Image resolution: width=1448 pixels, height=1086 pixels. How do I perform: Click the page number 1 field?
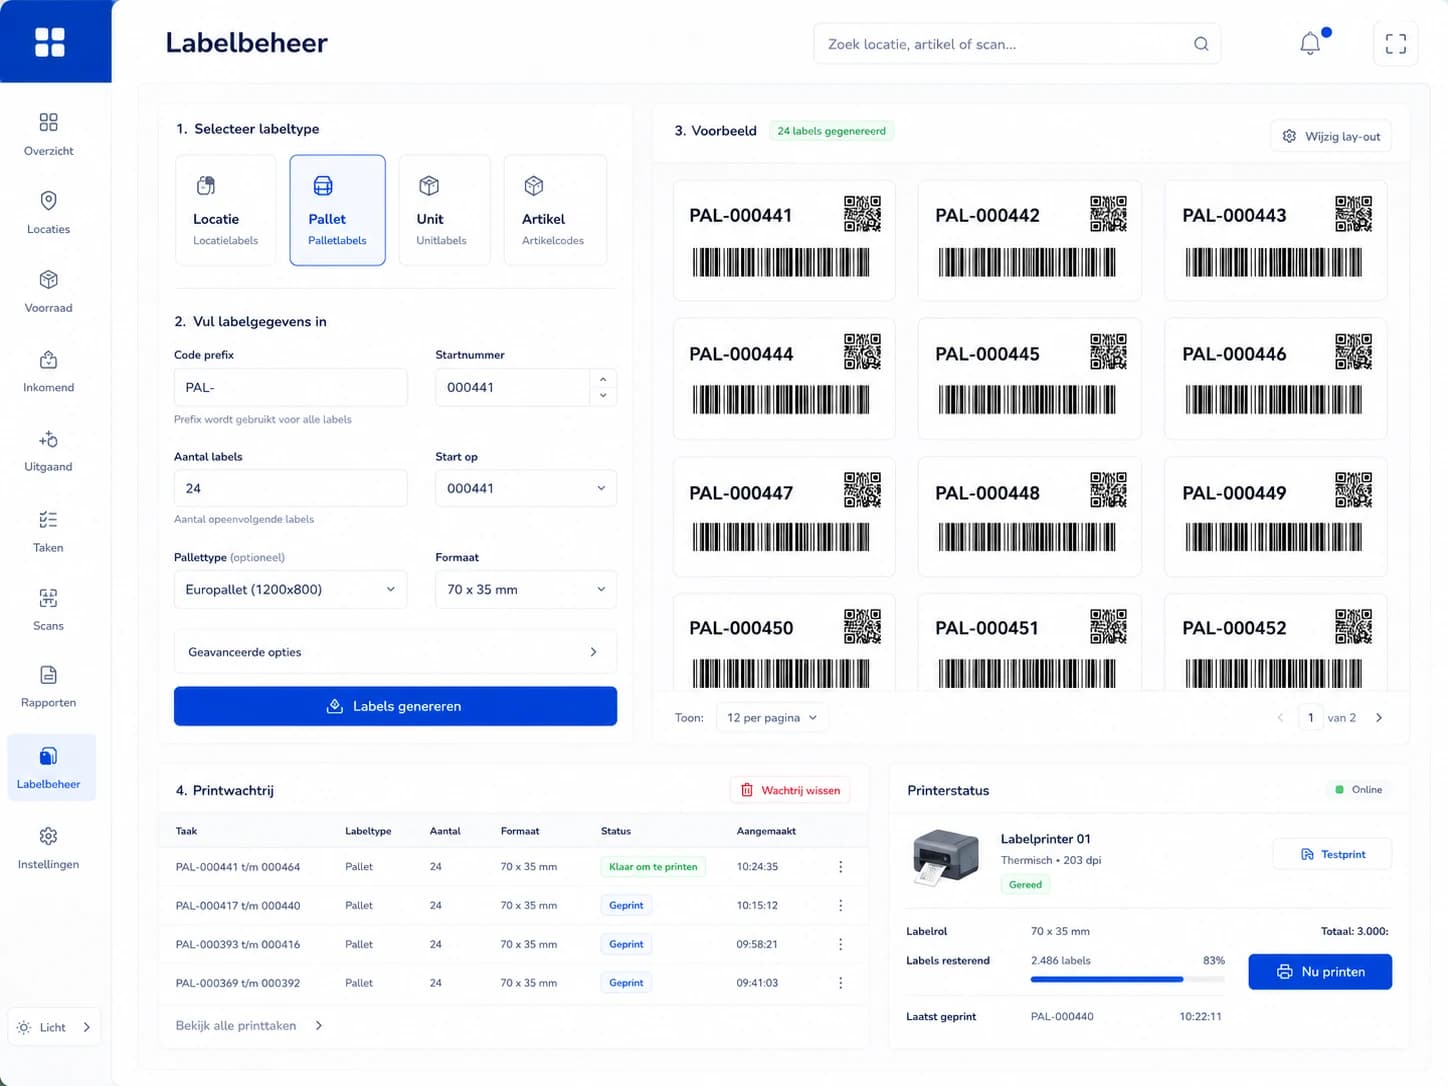1310,718
